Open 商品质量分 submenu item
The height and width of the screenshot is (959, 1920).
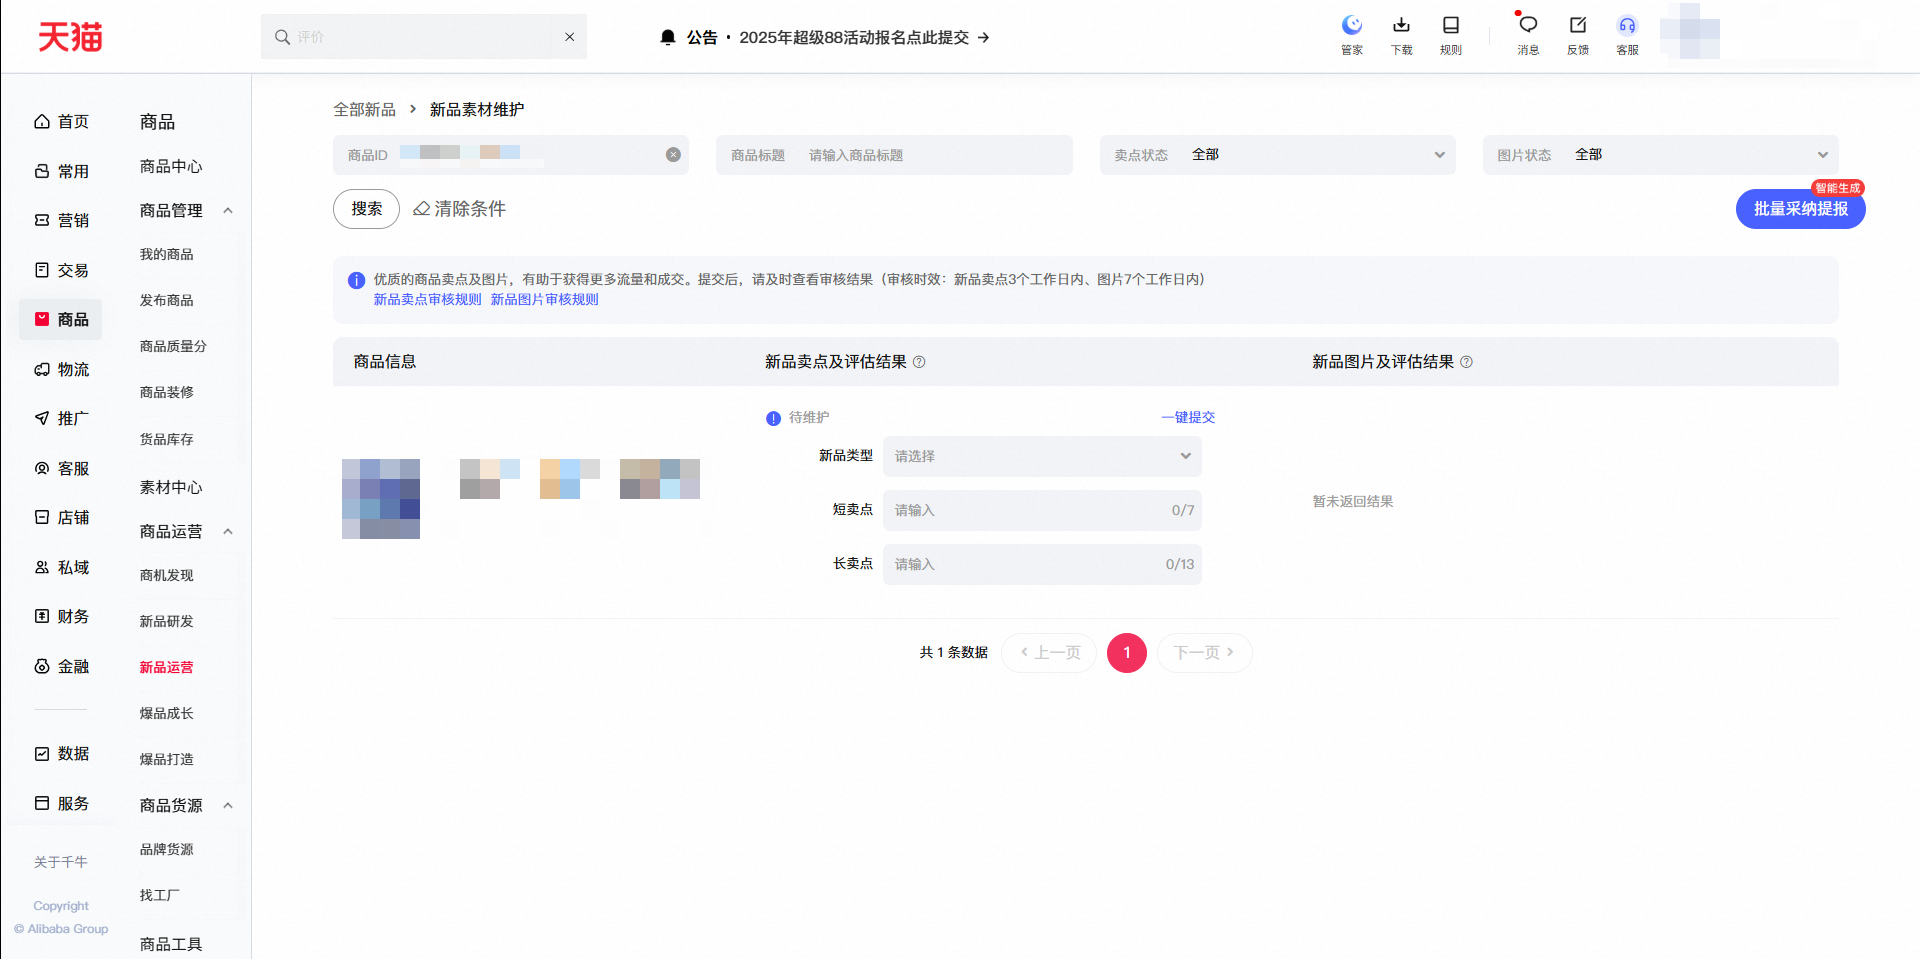click(173, 346)
